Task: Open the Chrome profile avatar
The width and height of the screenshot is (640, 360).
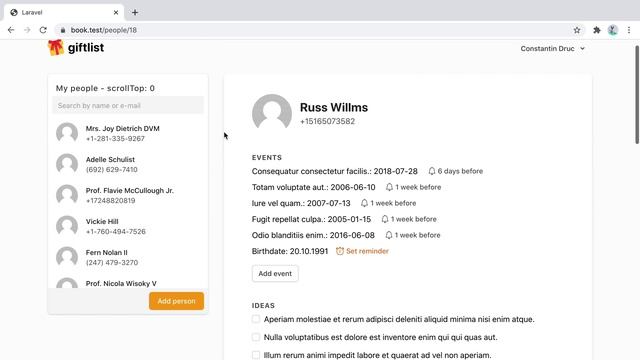Action: [613, 30]
